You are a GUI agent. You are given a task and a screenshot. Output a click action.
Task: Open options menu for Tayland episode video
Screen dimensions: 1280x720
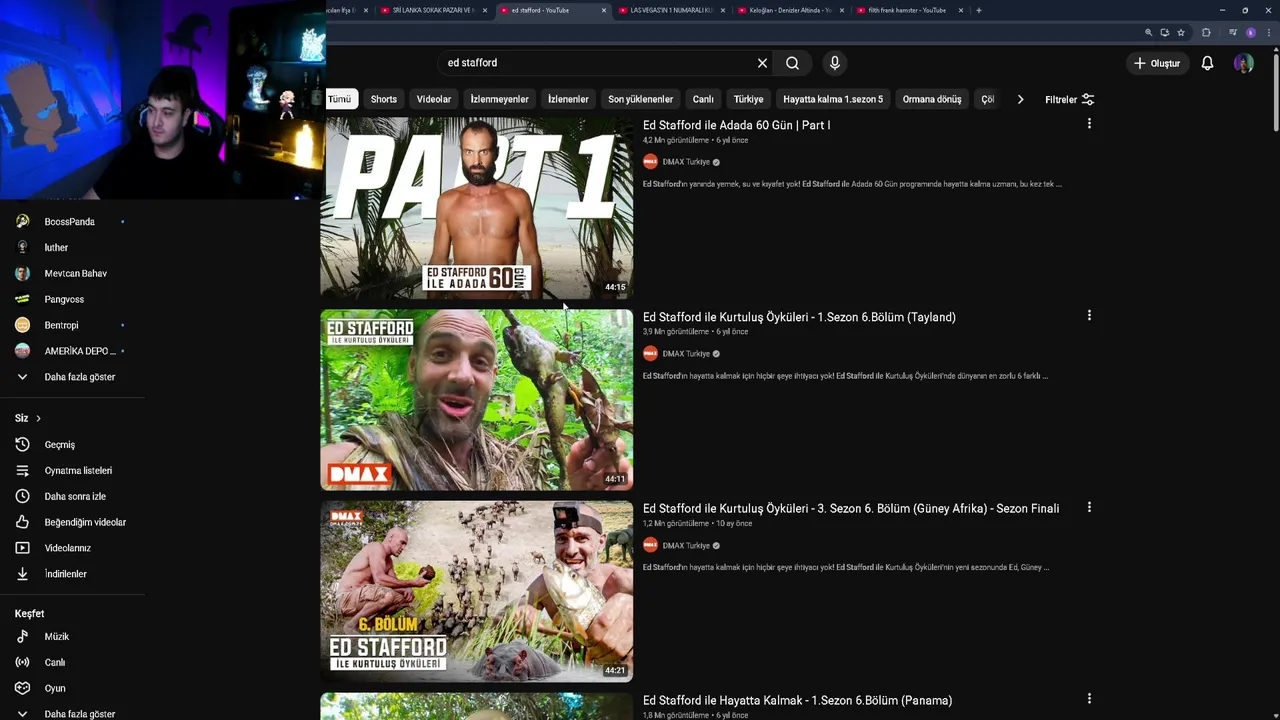1089,316
